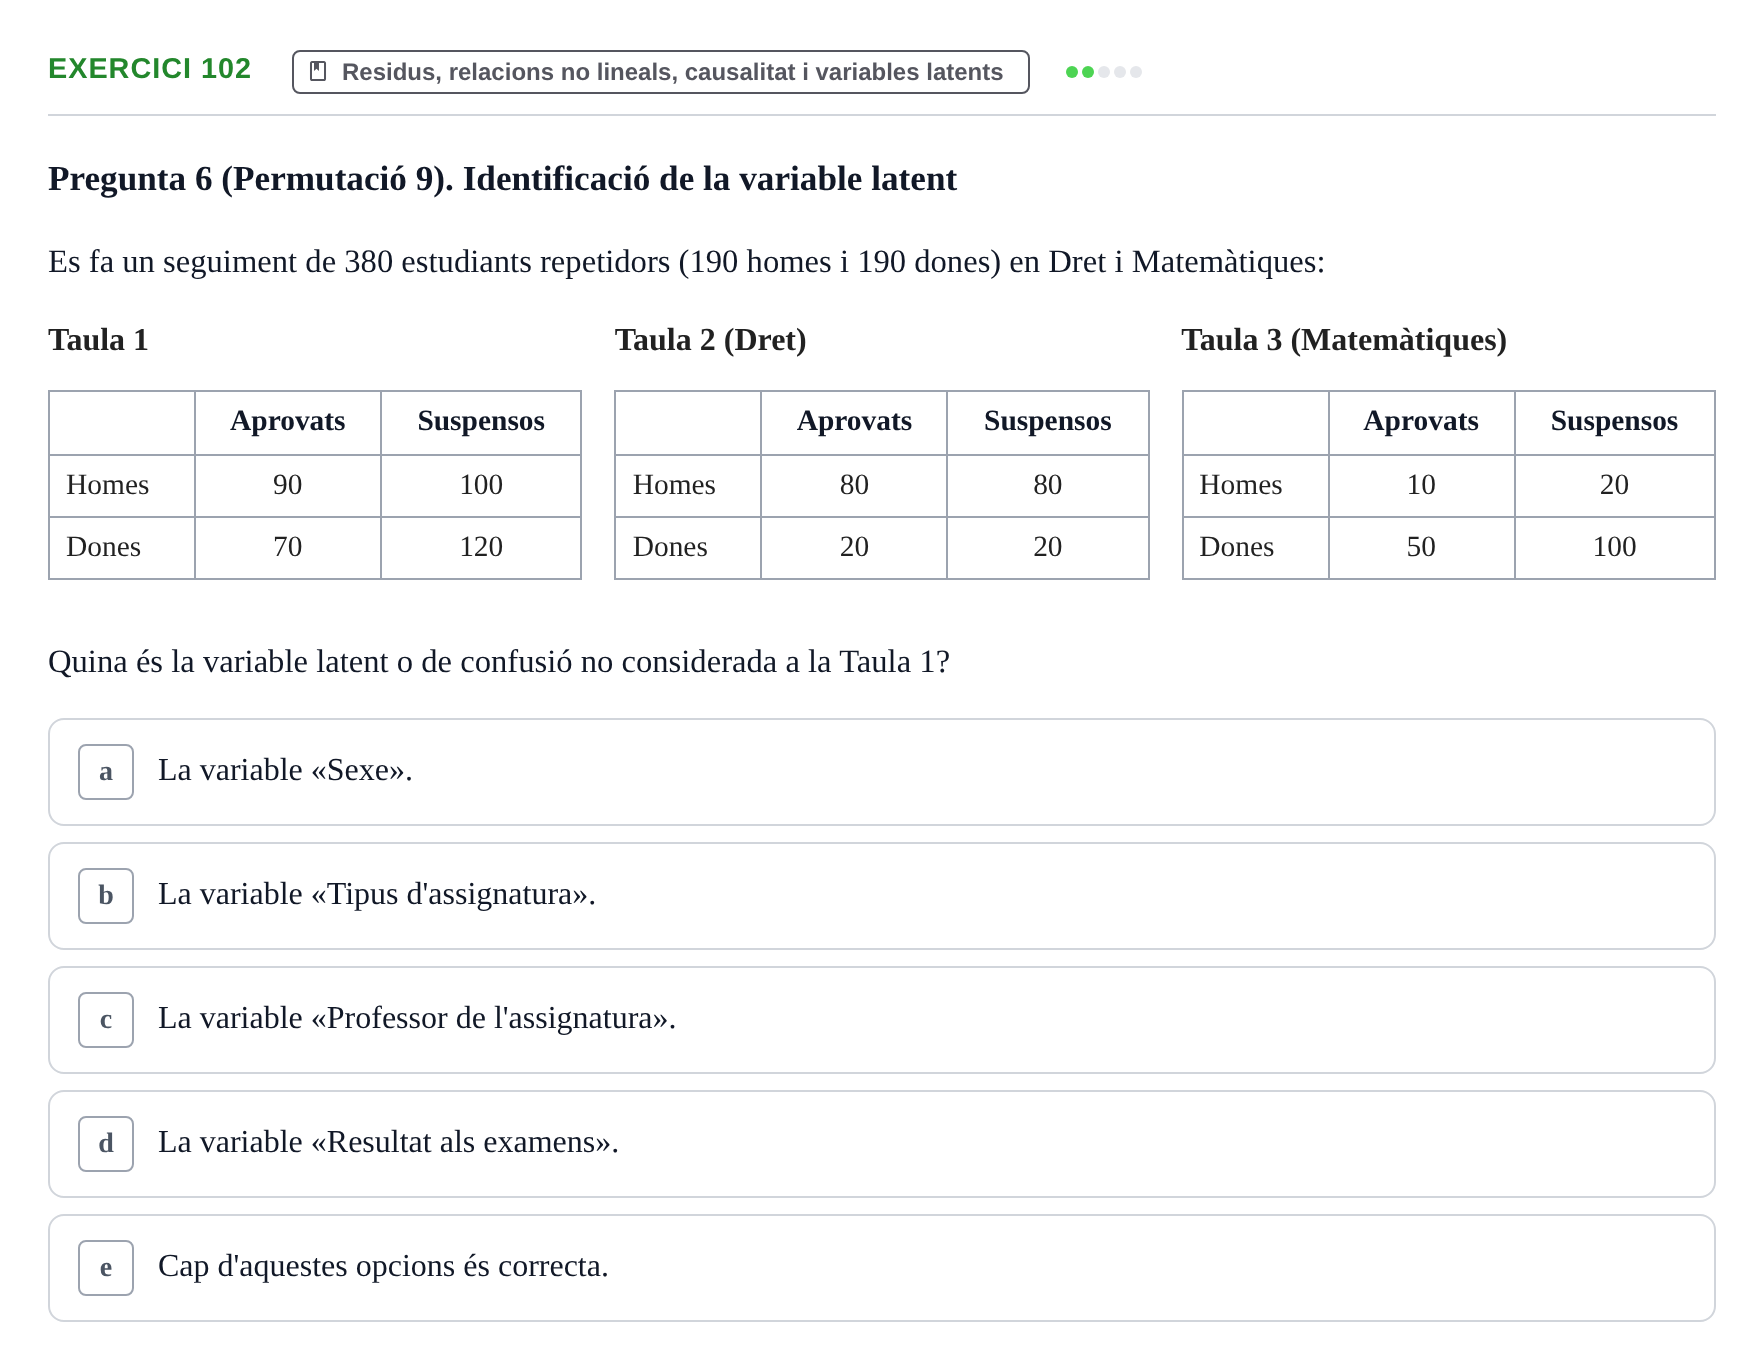The height and width of the screenshot is (1370, 1764).
Task: Click the letter badge 'b'
Action: tap(106, 896)
